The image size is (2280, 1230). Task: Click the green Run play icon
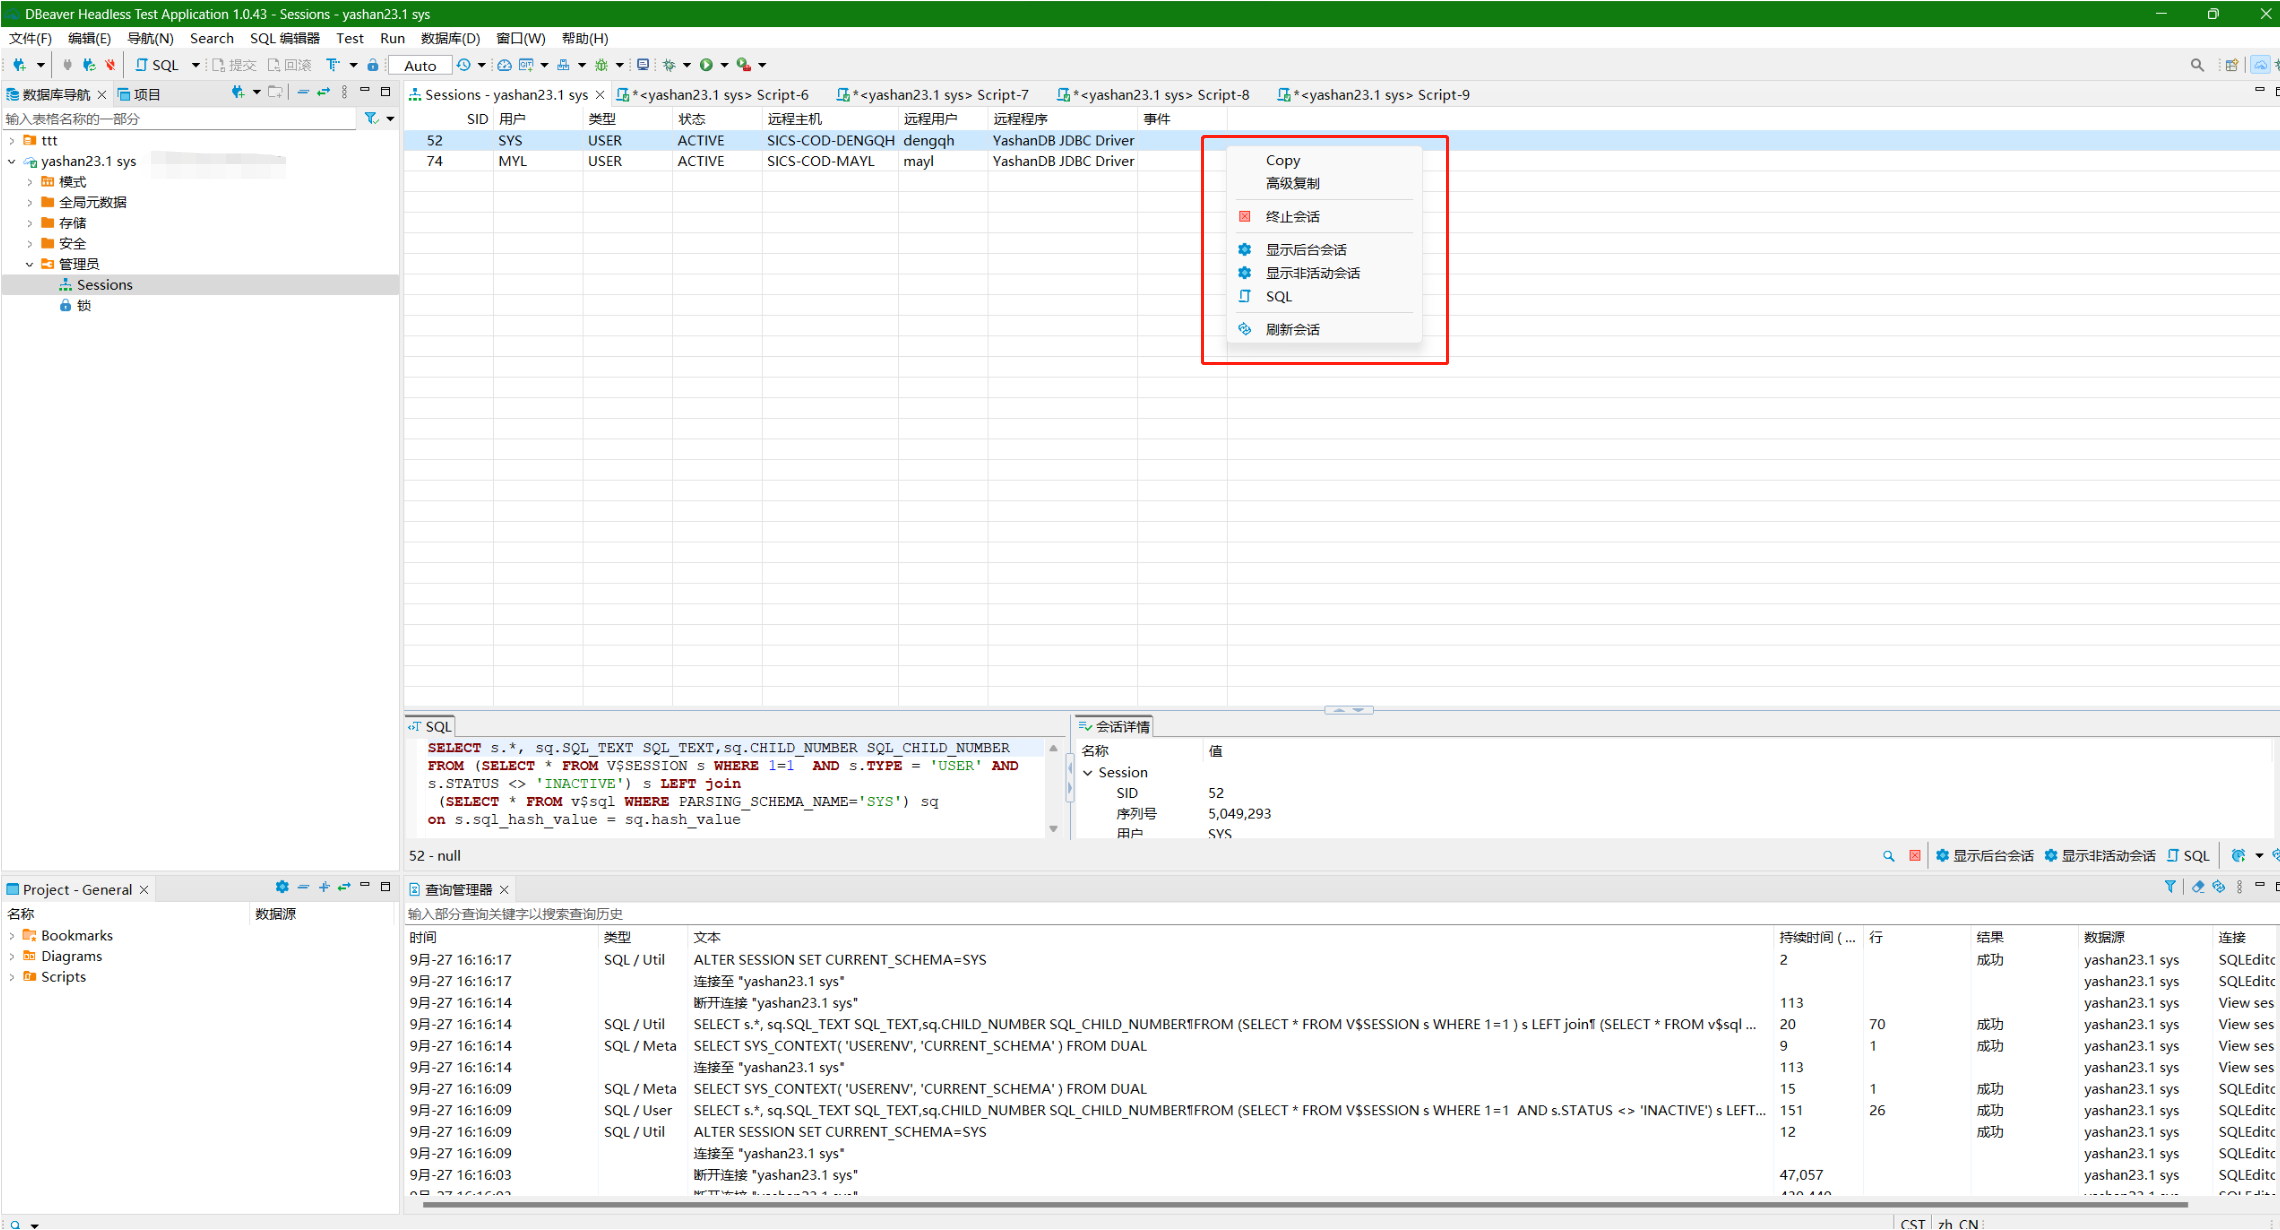point(706,65)
